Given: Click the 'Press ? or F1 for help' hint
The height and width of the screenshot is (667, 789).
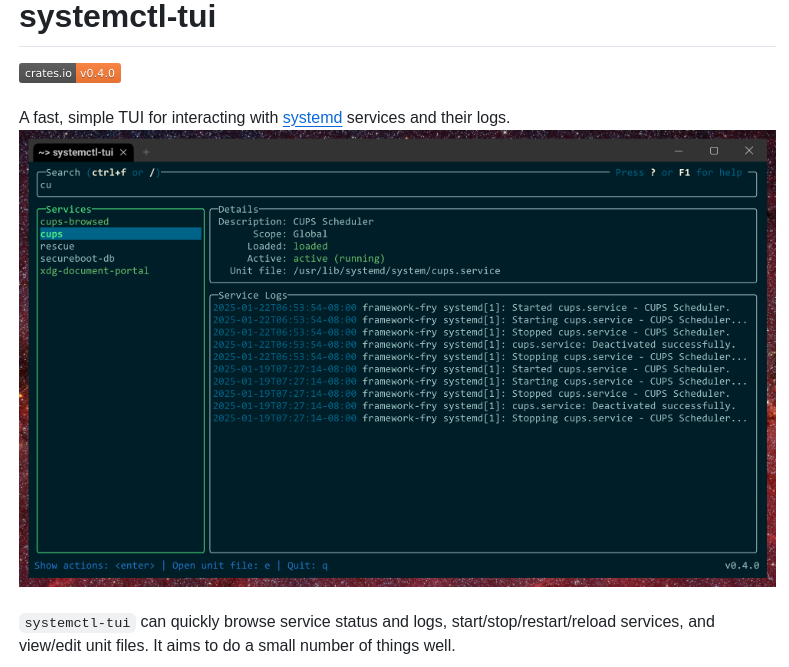Looking at the screenshot, I should [679, 173].
